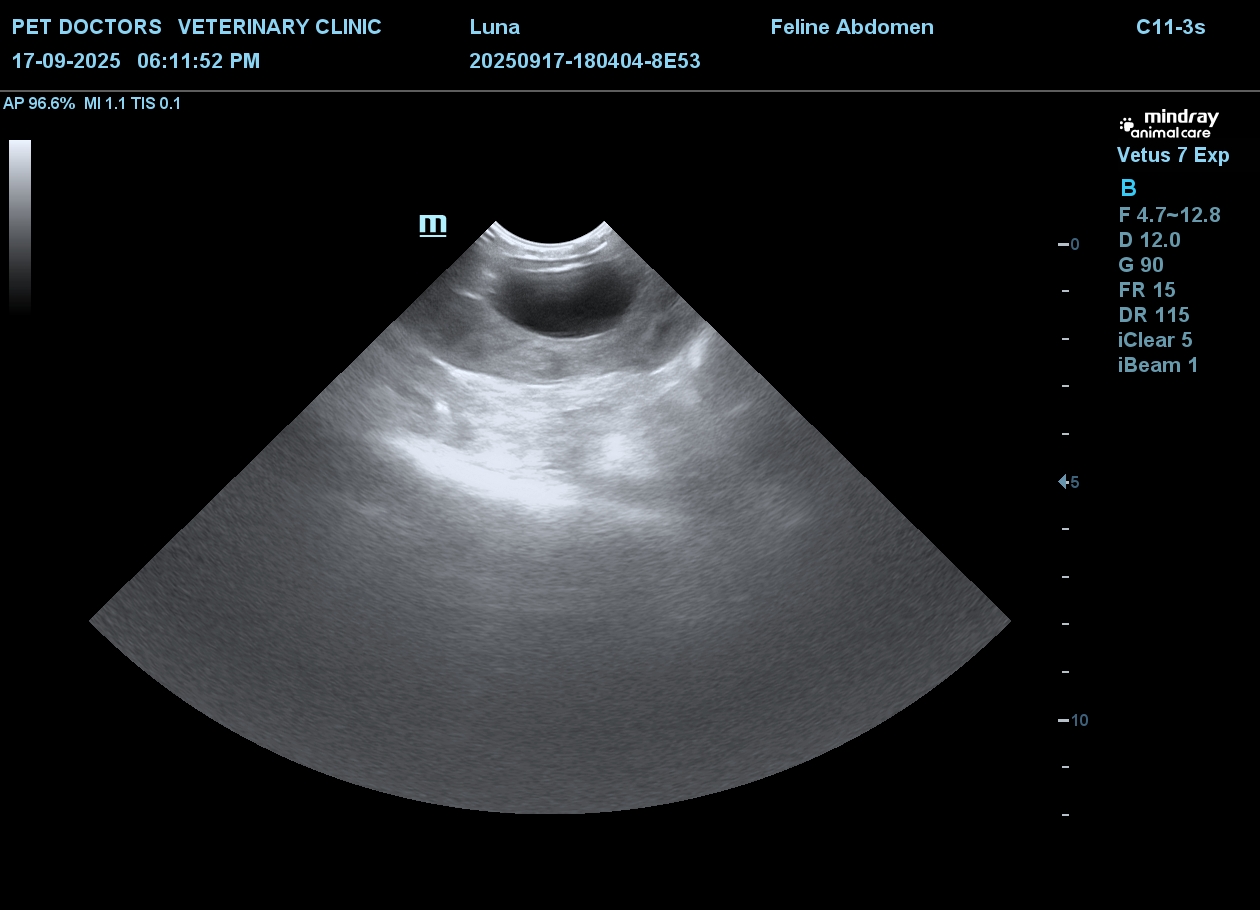Click the C11-3s probe label
The image size is (1260, 910).
coord(1170,27)
